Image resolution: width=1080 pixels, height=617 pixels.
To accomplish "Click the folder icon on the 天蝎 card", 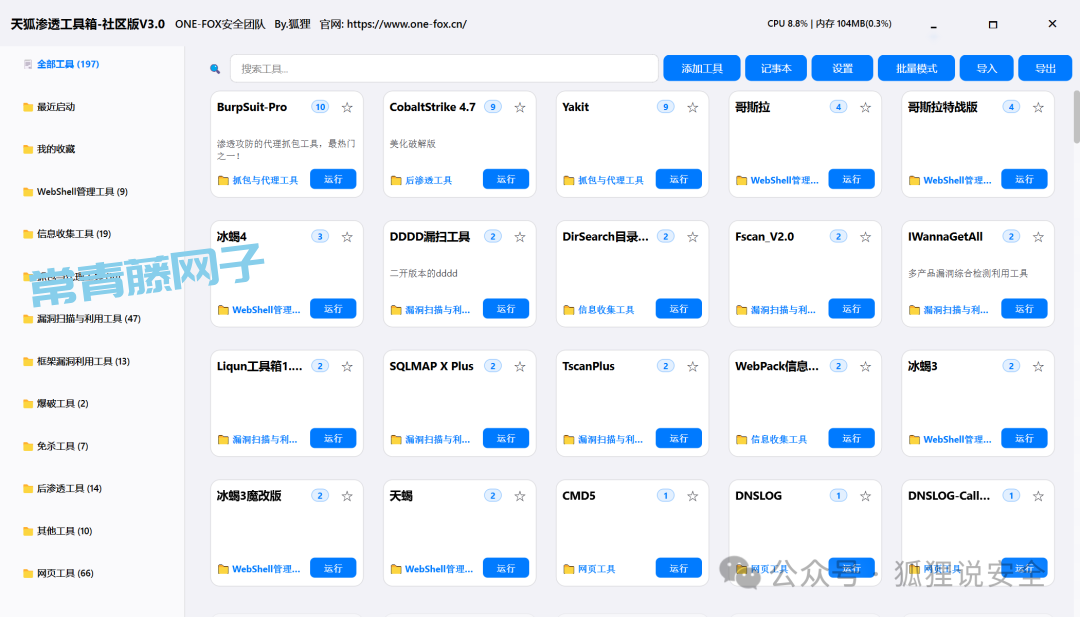I will 395,568.
